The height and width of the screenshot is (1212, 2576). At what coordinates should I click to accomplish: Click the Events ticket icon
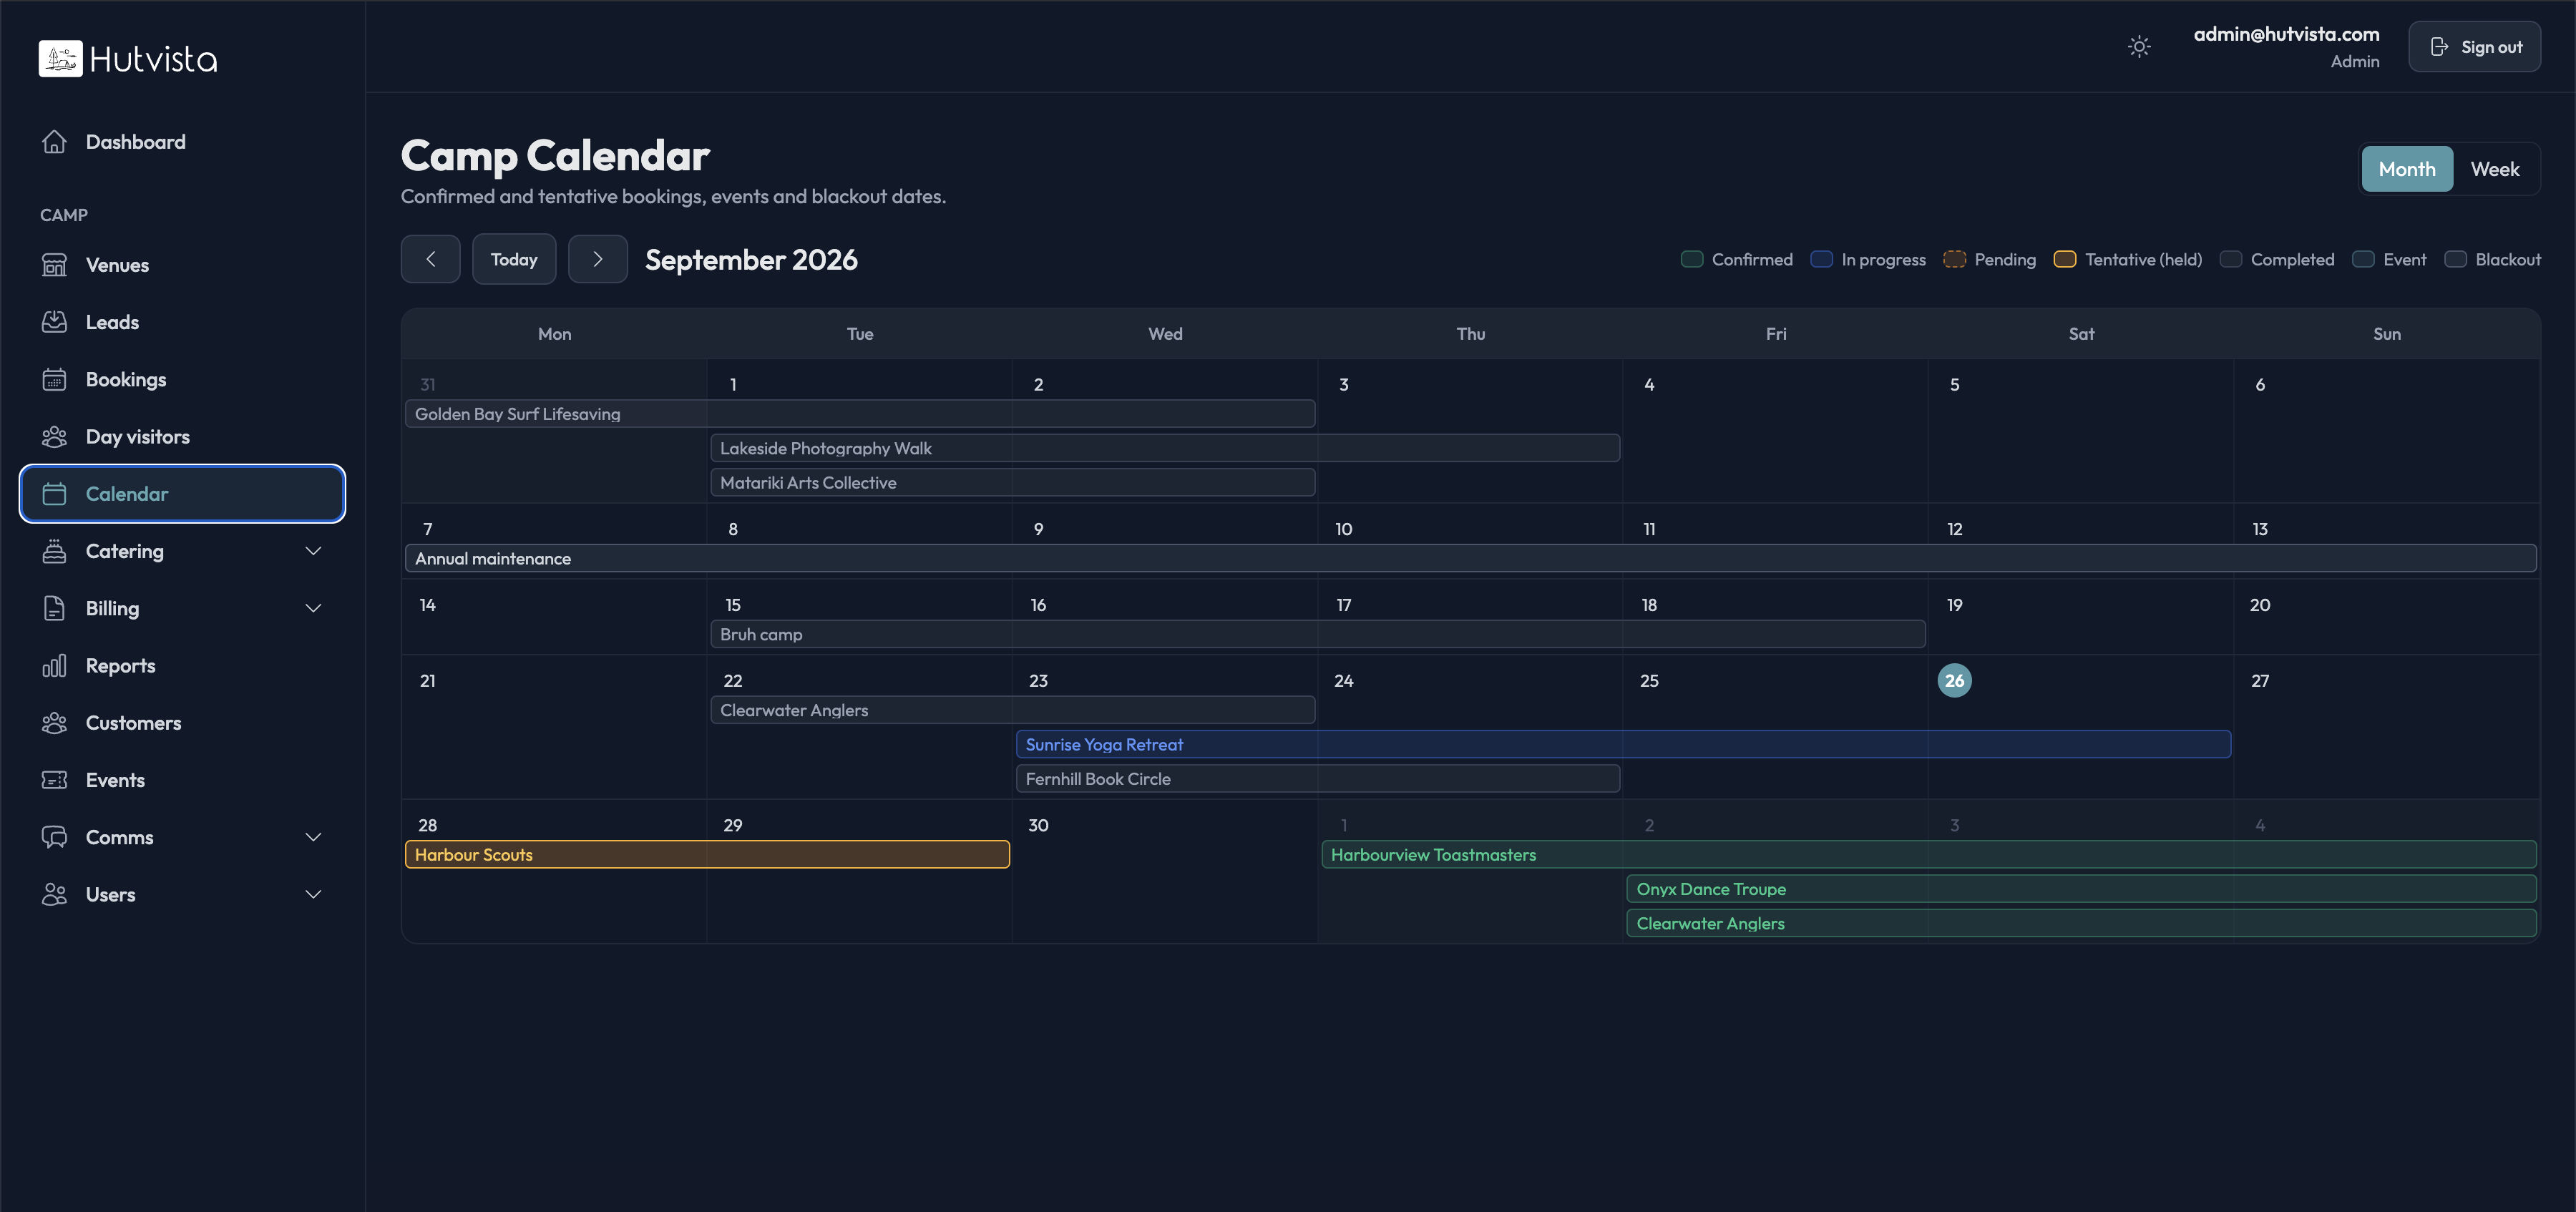tap(54, 780)
